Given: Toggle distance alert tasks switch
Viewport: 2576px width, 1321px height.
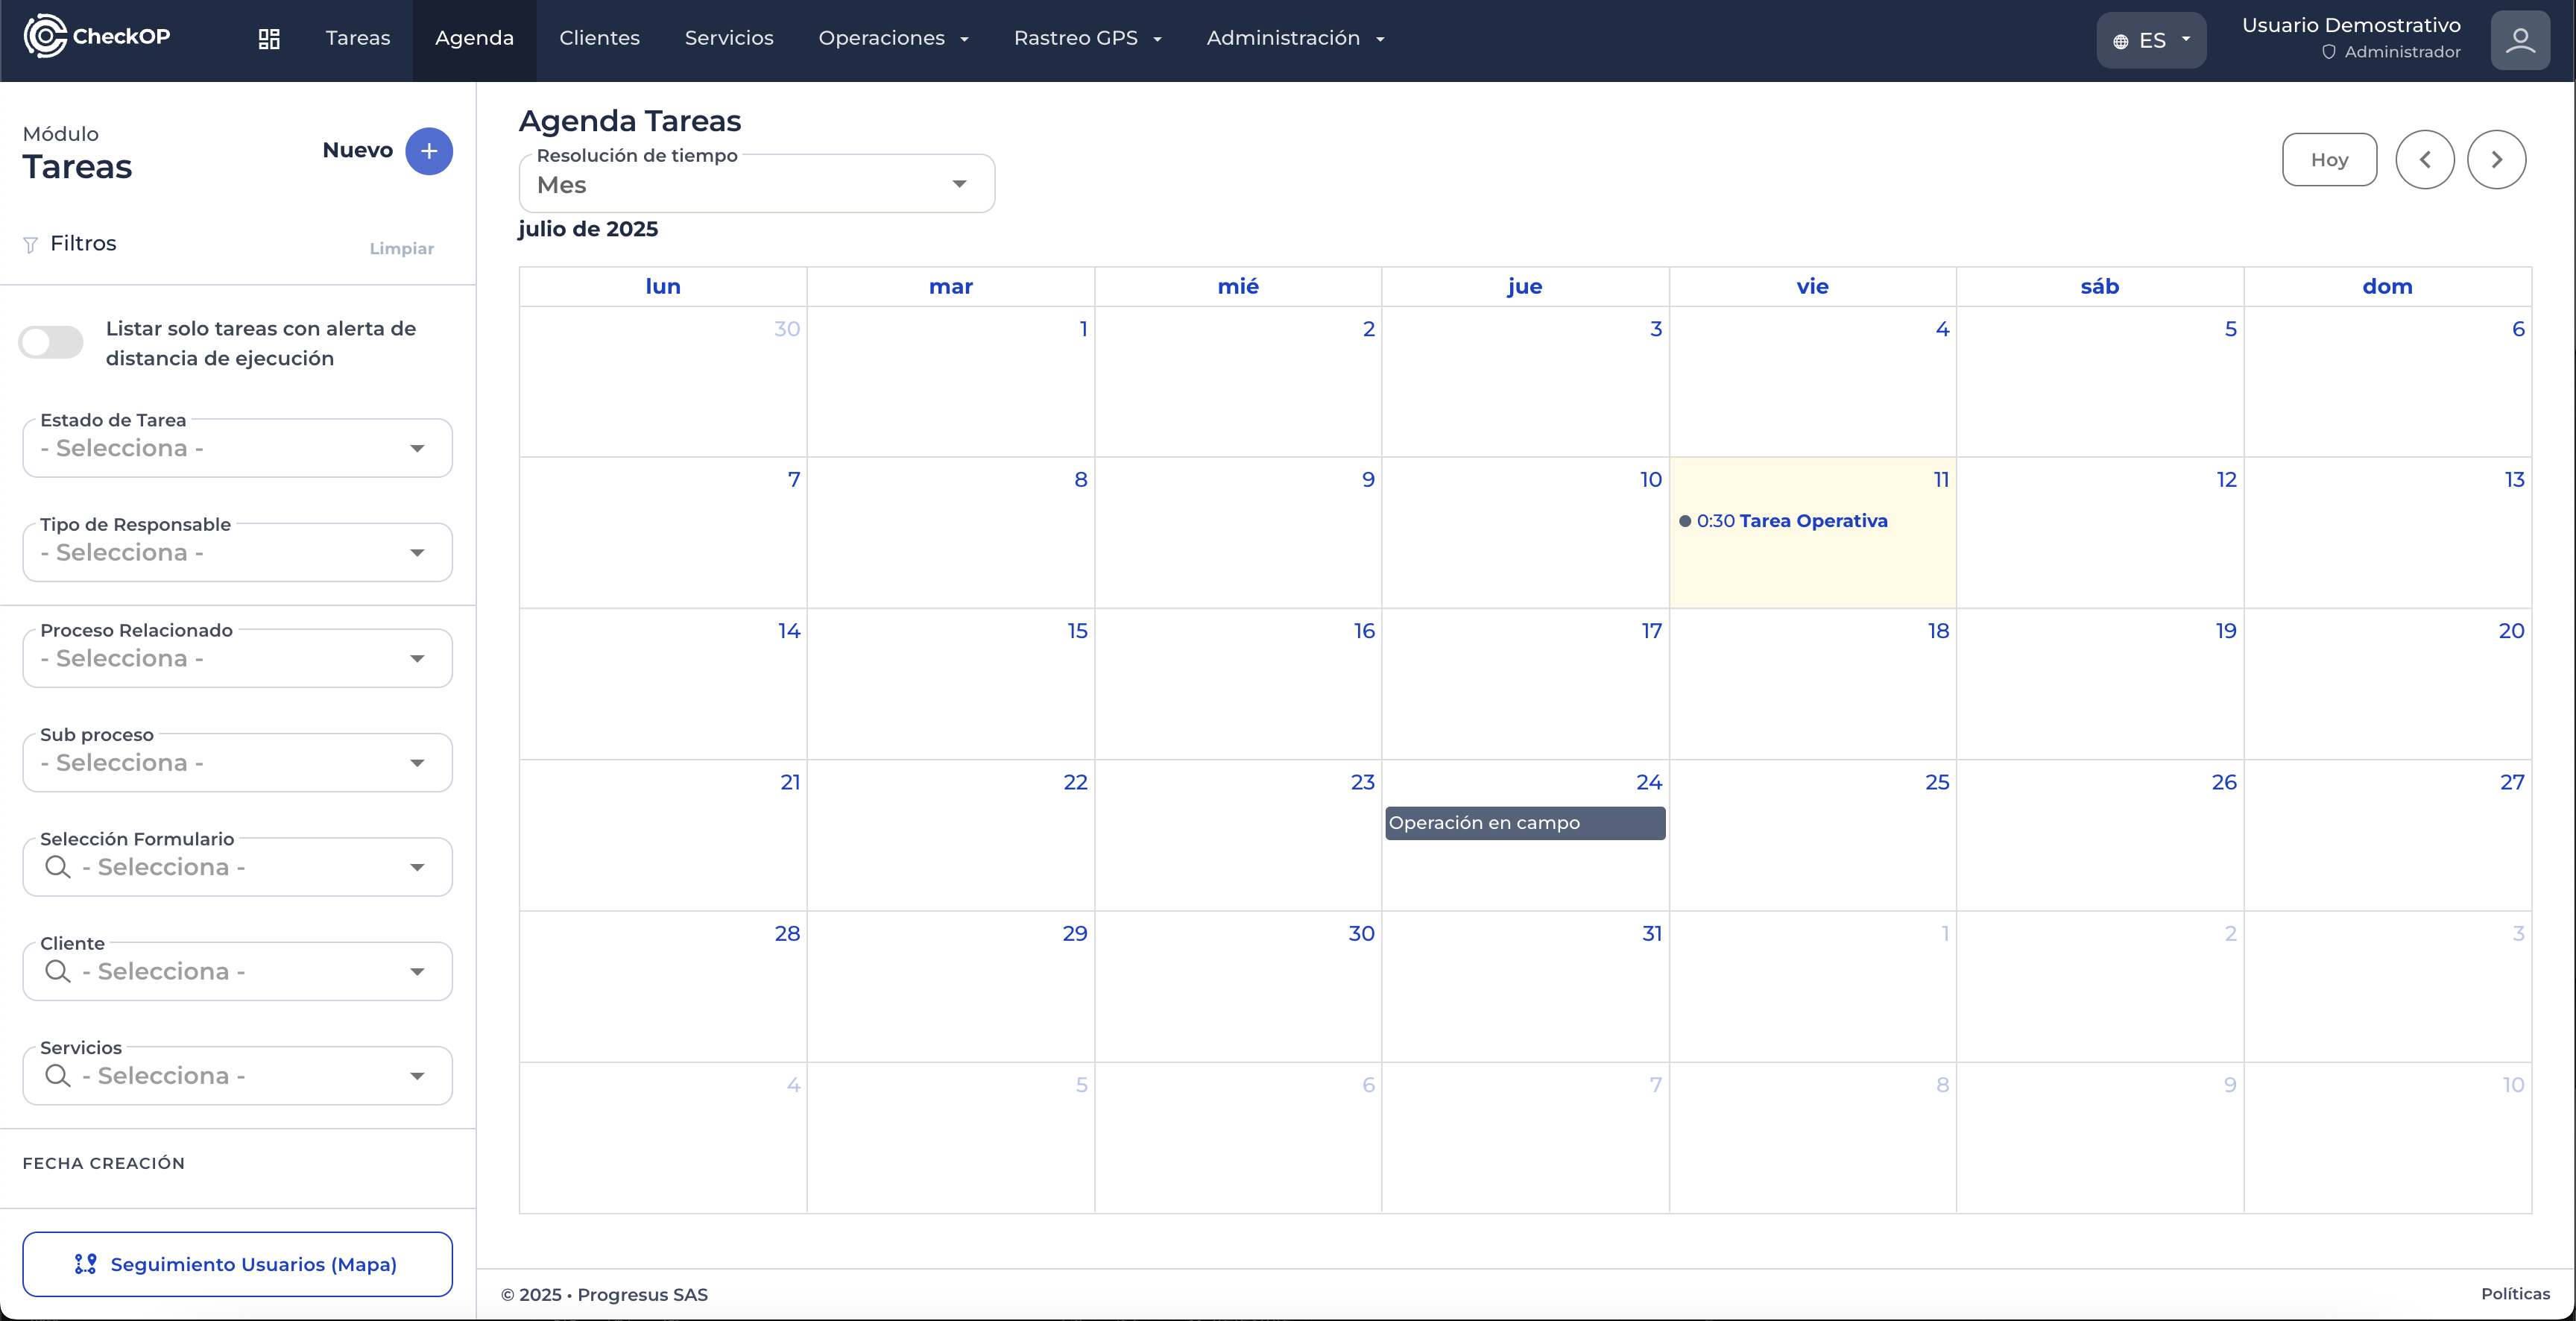Looking at the screenshot, I should tap(51, 342).
